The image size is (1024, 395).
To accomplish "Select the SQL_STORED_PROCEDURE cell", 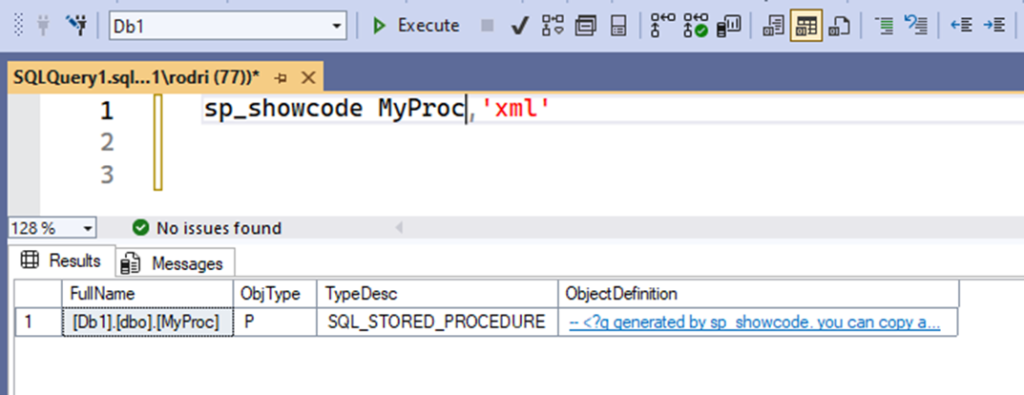I will click(x=438, y=322).
